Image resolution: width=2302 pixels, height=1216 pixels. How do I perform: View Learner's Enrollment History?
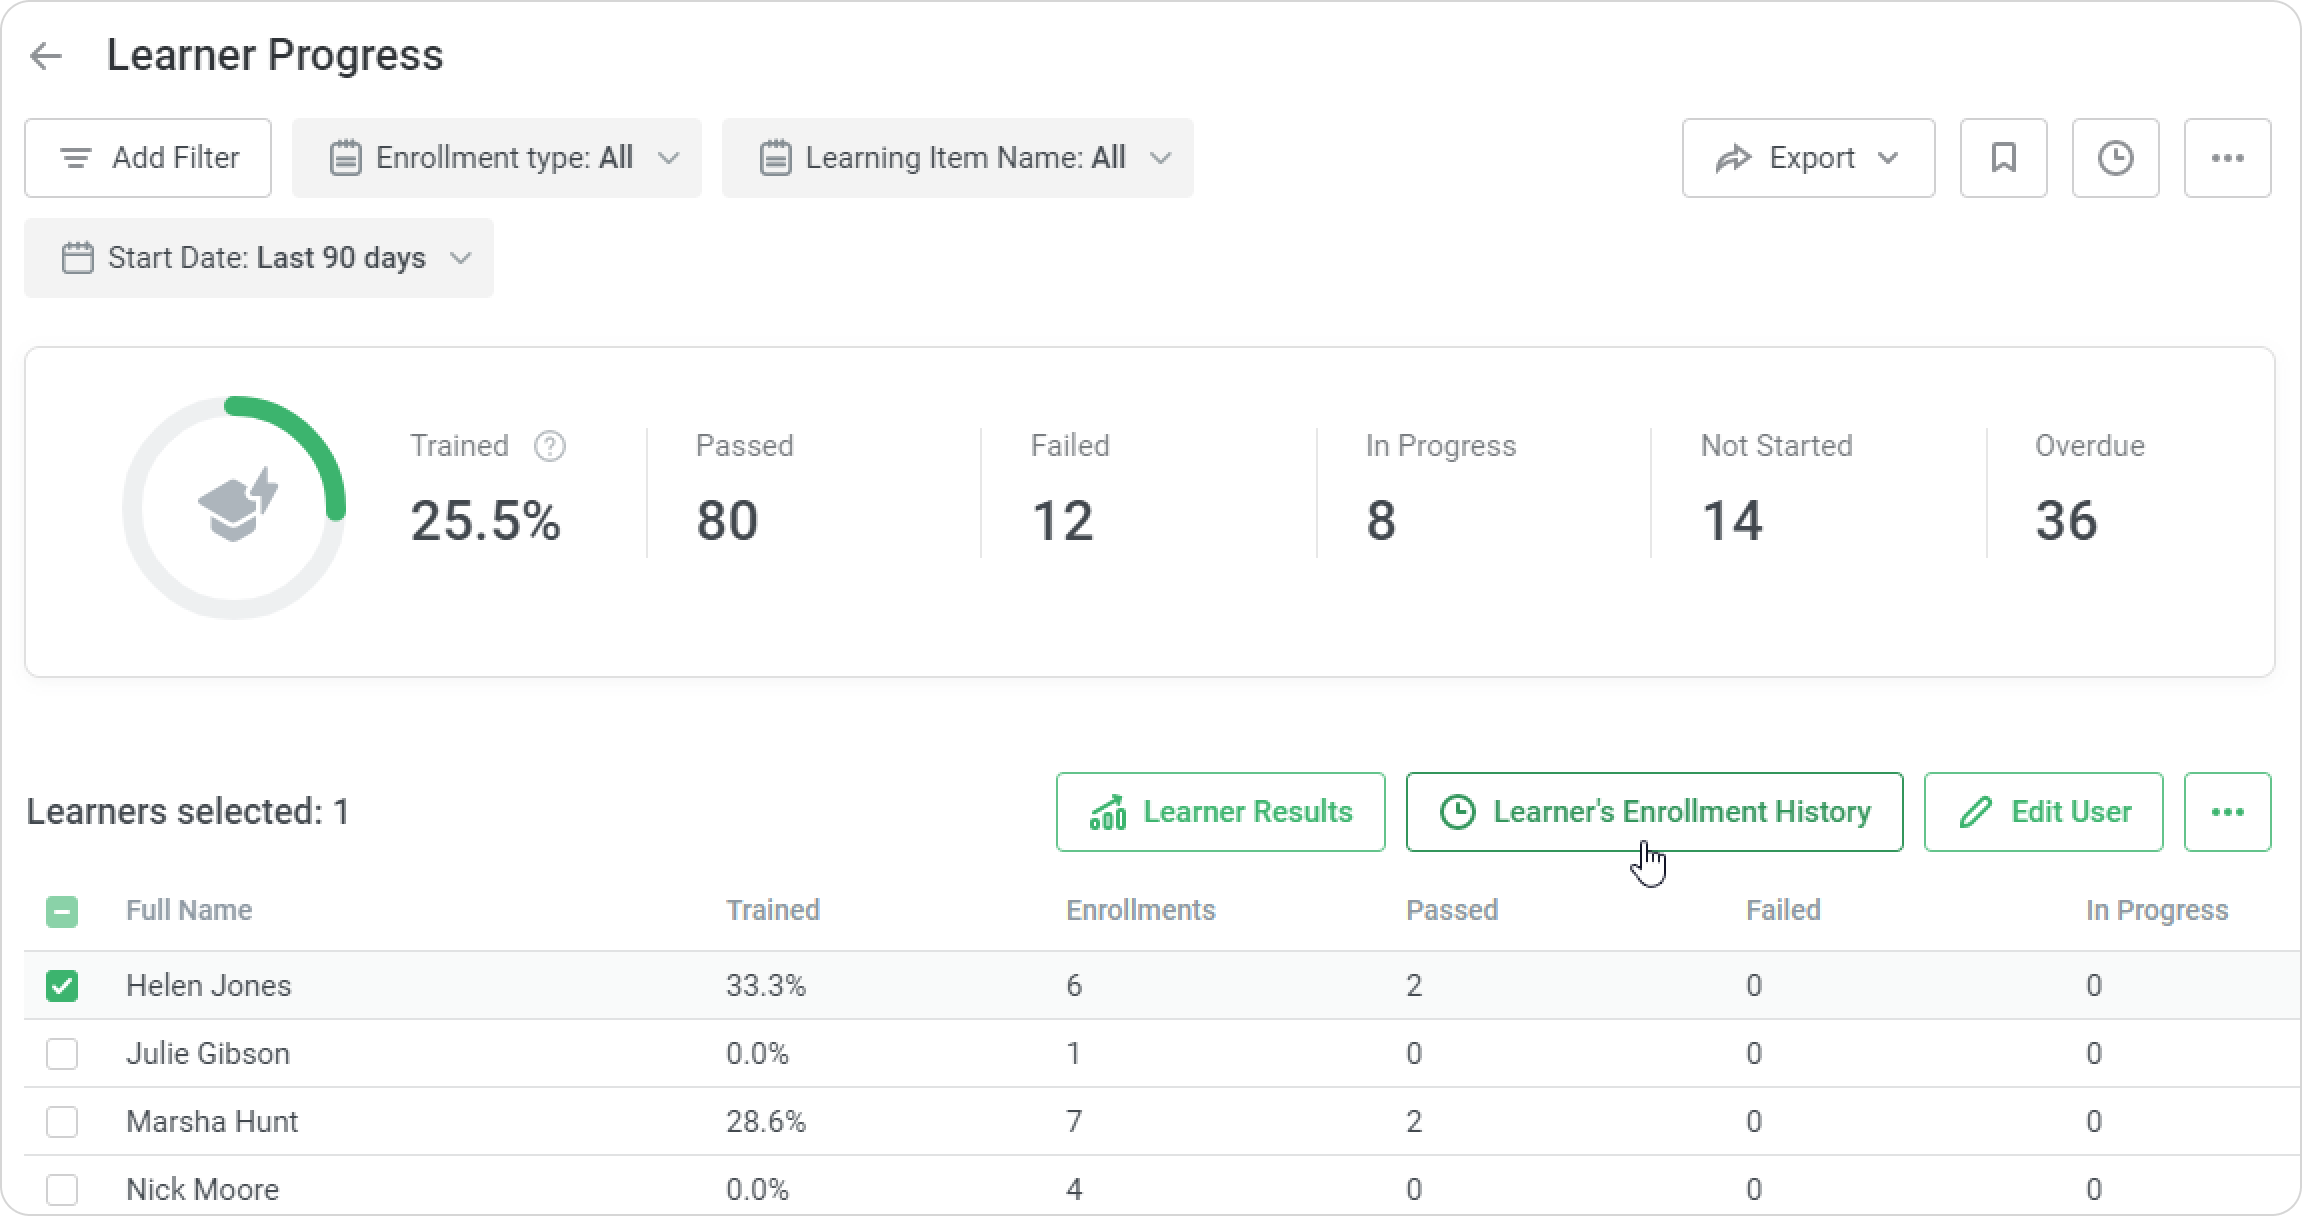click(1654, 812)
